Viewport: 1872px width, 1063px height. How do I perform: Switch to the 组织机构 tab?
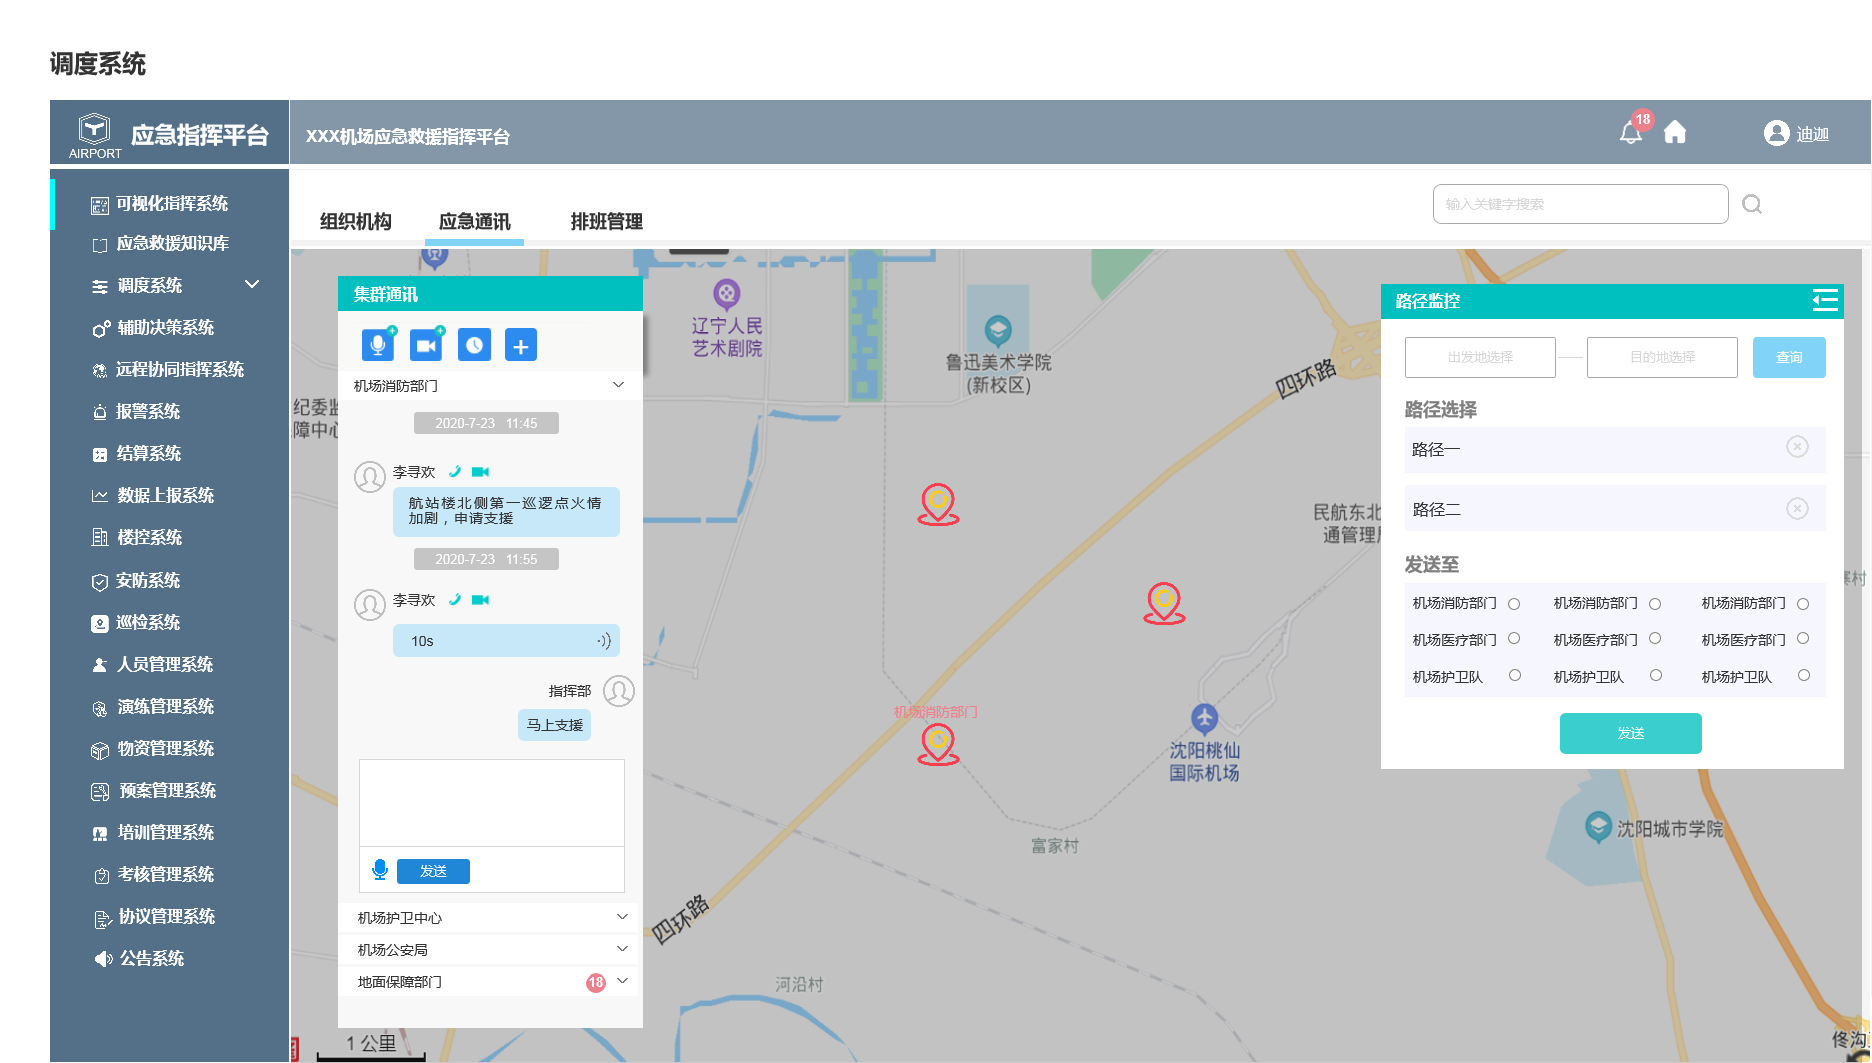click(356, 222)
